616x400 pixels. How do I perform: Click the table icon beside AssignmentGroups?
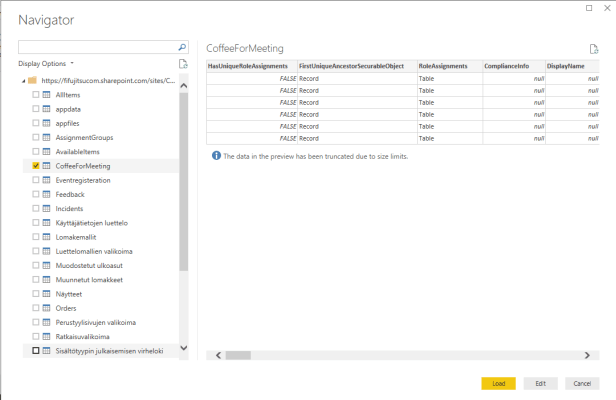[x=46, y=137]
